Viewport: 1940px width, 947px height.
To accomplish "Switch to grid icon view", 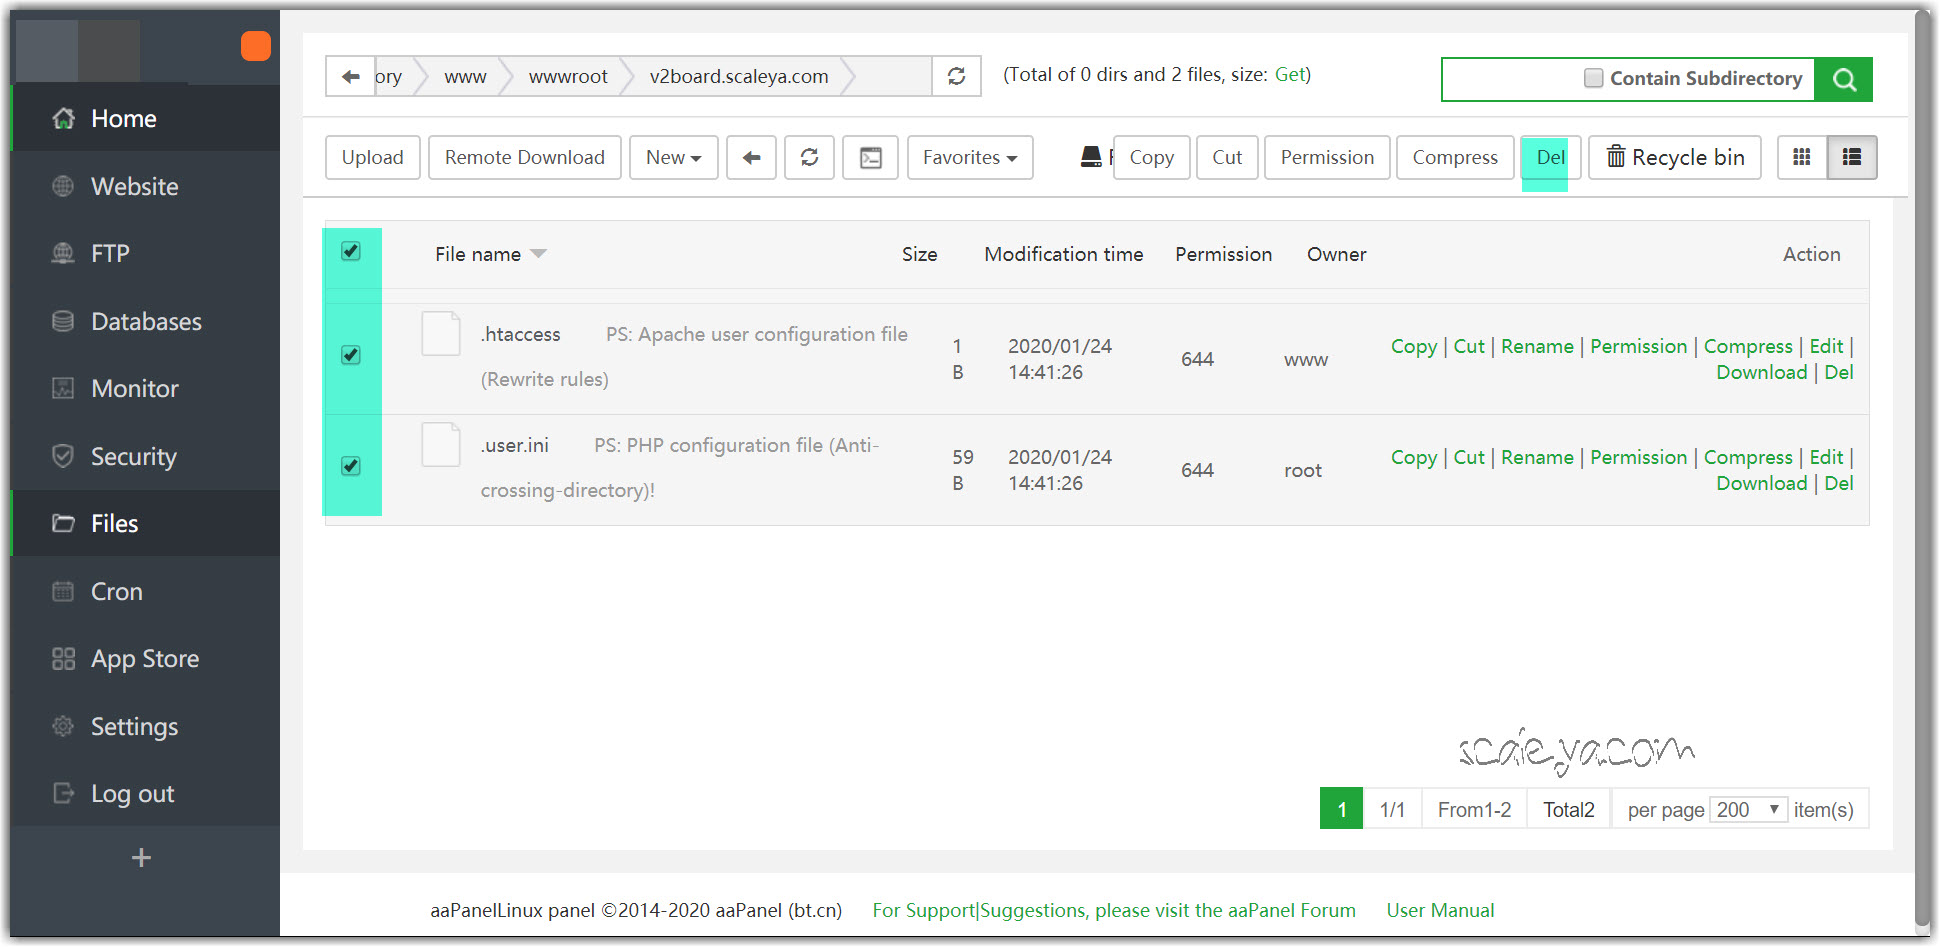I will pyautogui.click(x=1802, y=158).
